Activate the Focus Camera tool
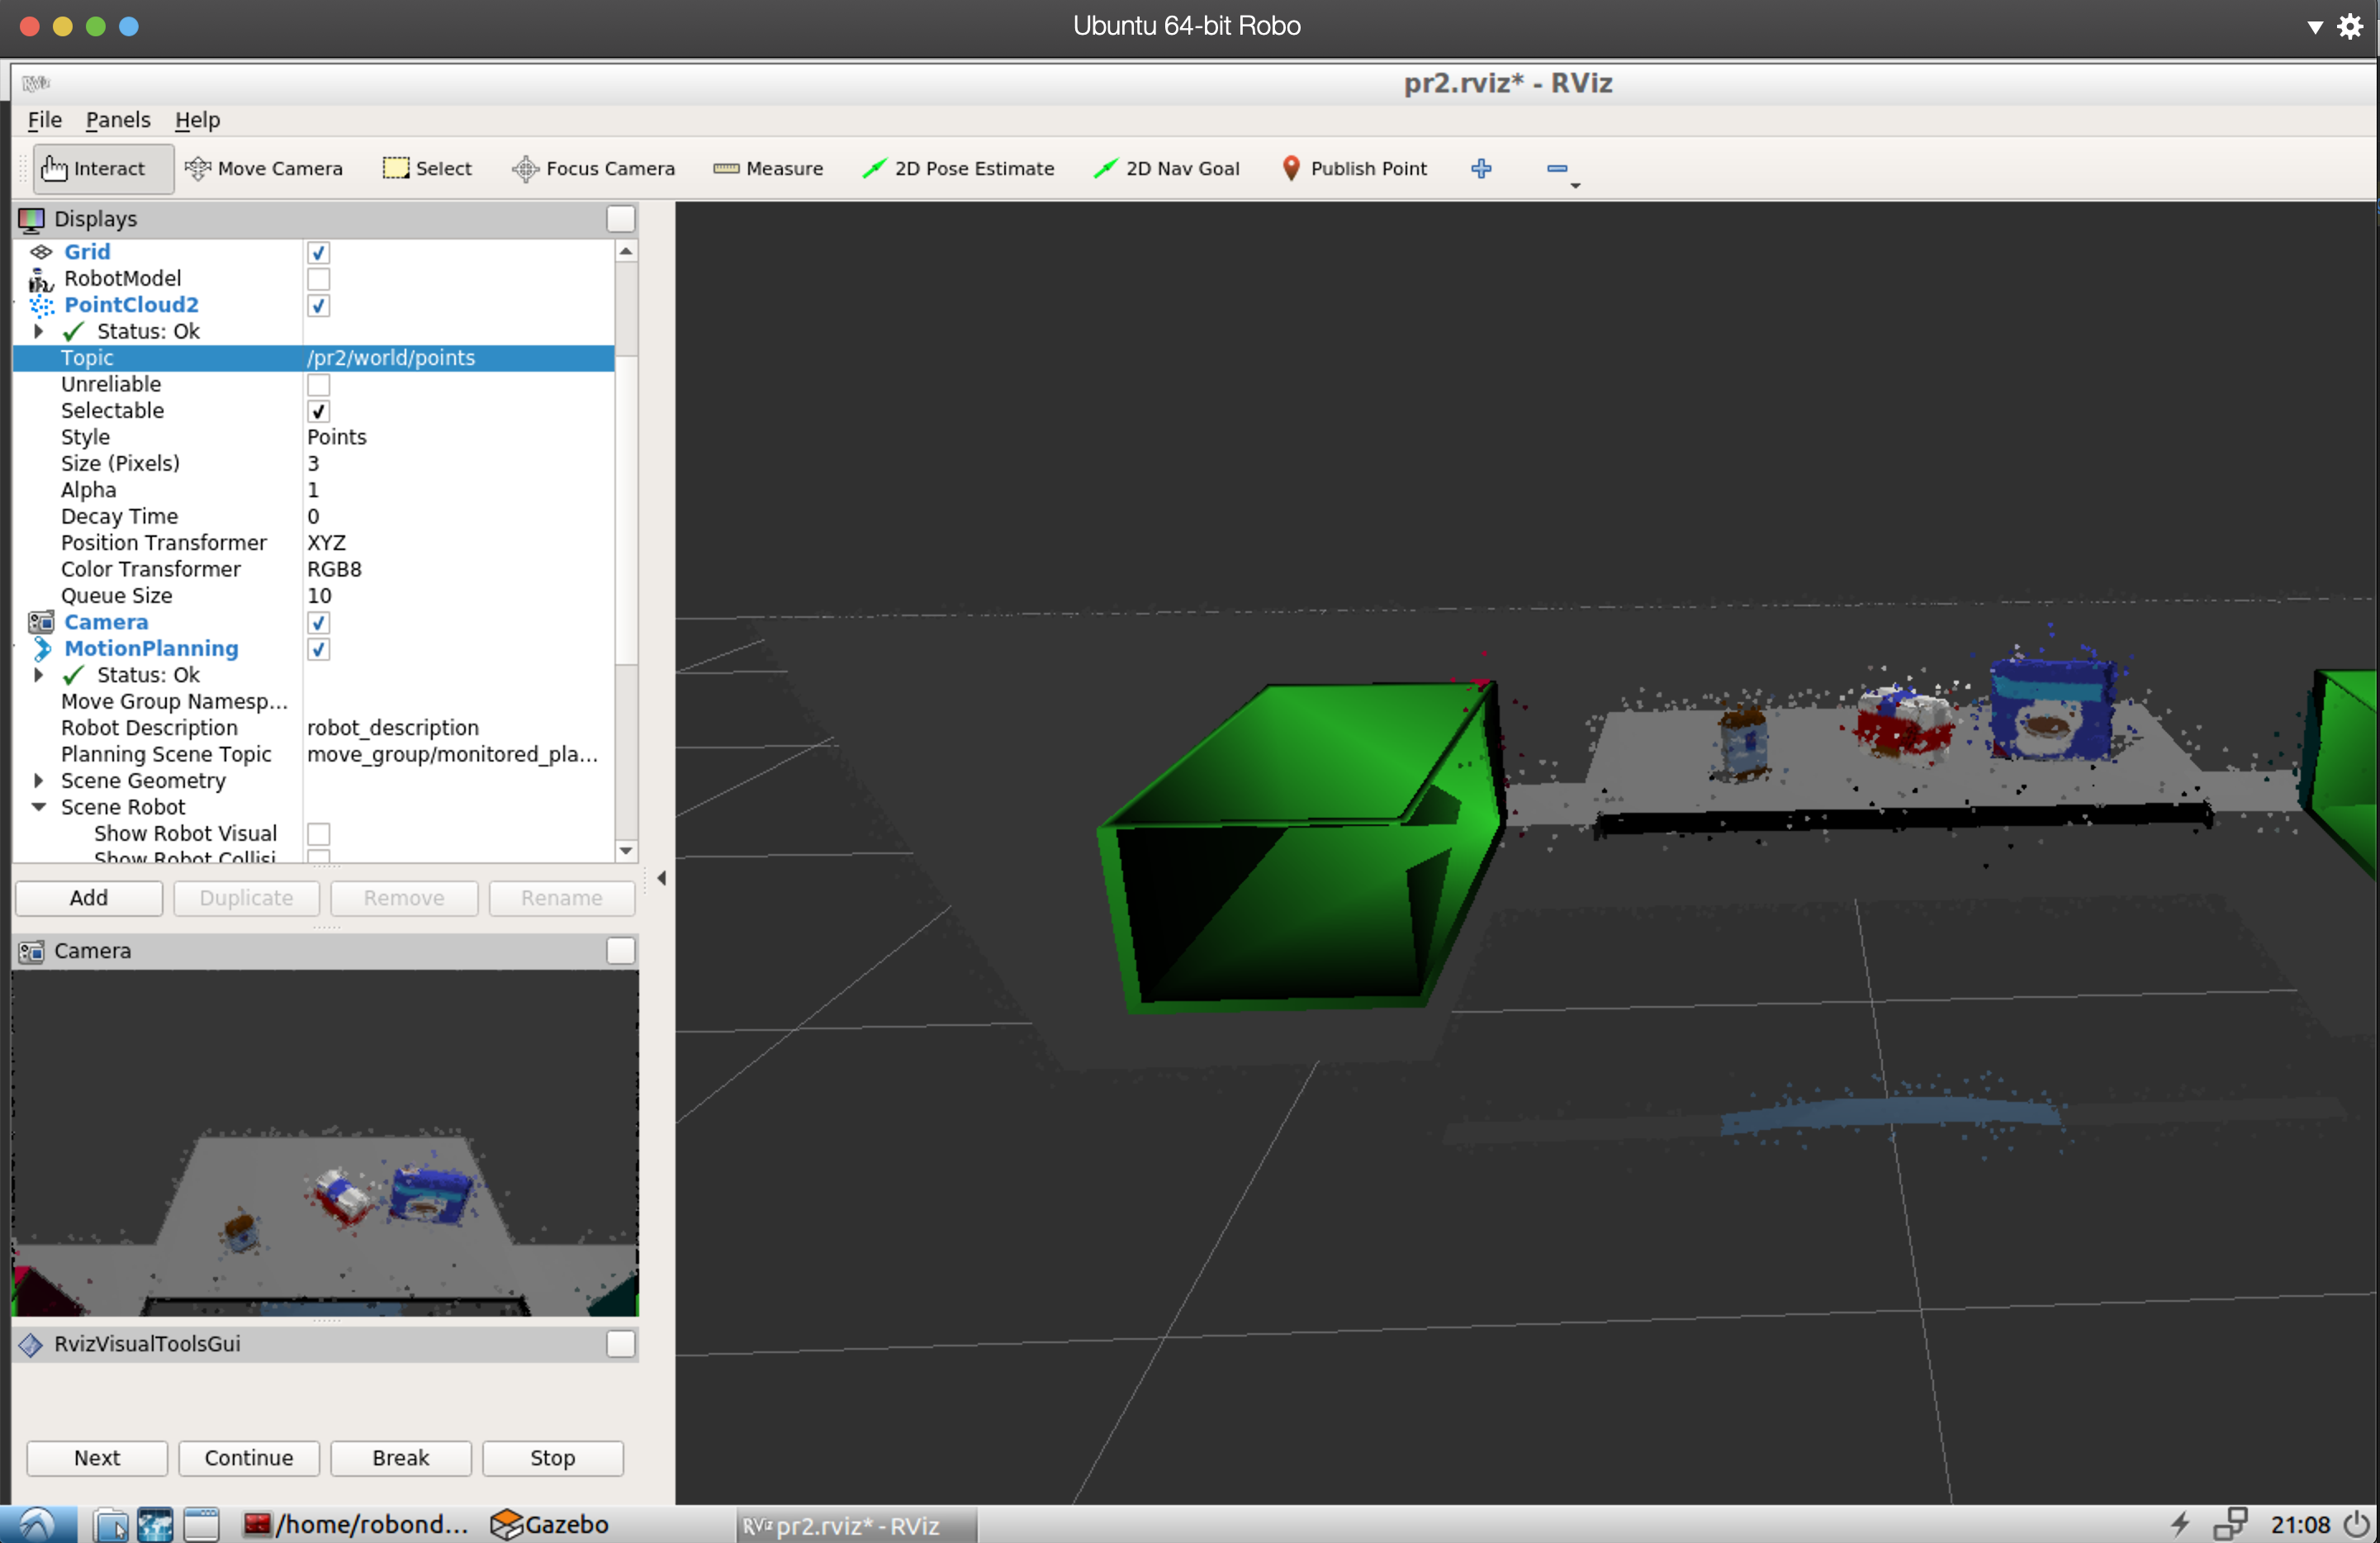 [x=593, y=168]
